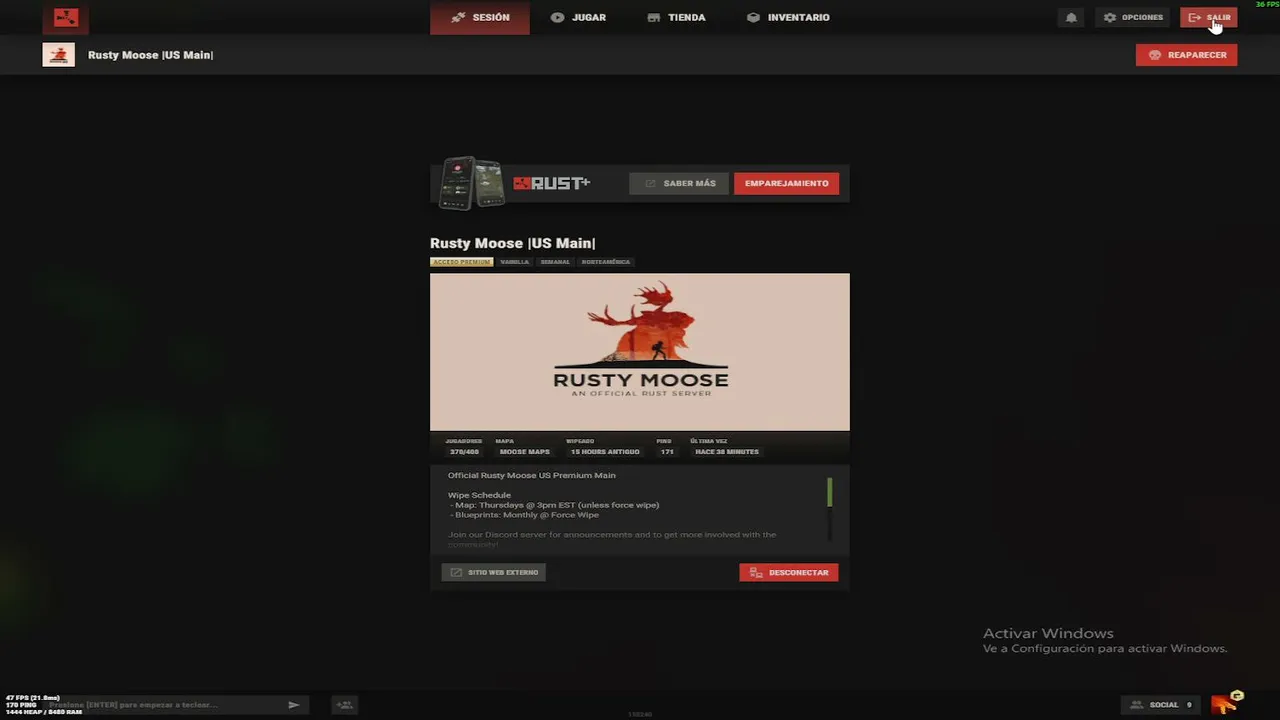Click the Rusty Moose server avatar in header
Image resolution: width=1280 pixels, height=720 pixels.
58,55
